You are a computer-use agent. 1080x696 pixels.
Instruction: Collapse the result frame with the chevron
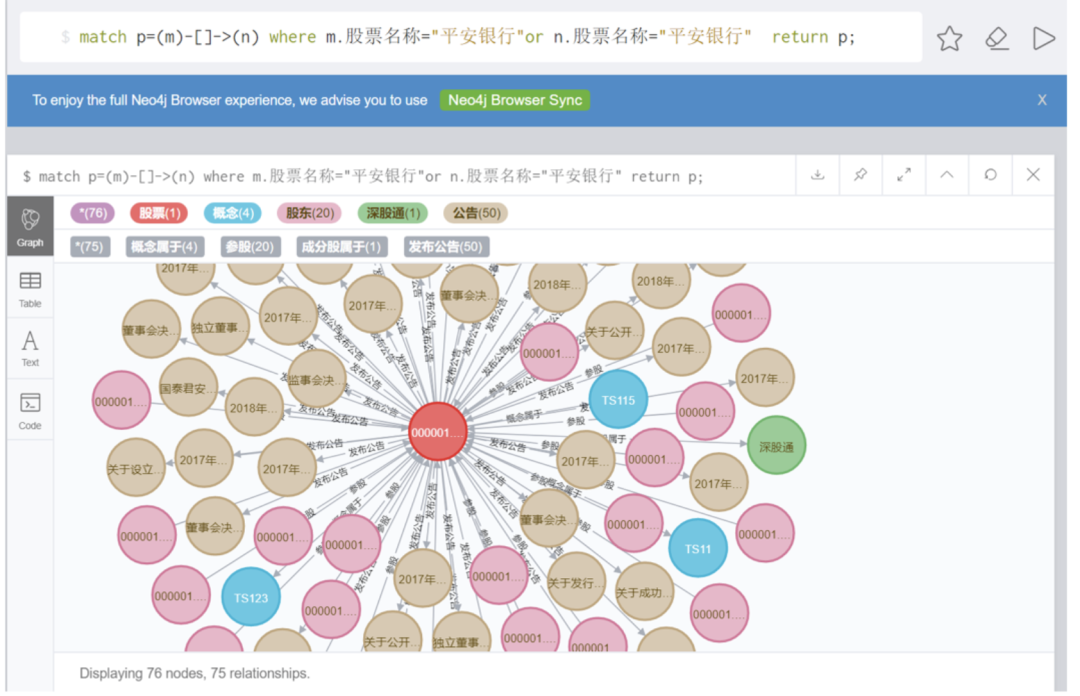point(946,175)
